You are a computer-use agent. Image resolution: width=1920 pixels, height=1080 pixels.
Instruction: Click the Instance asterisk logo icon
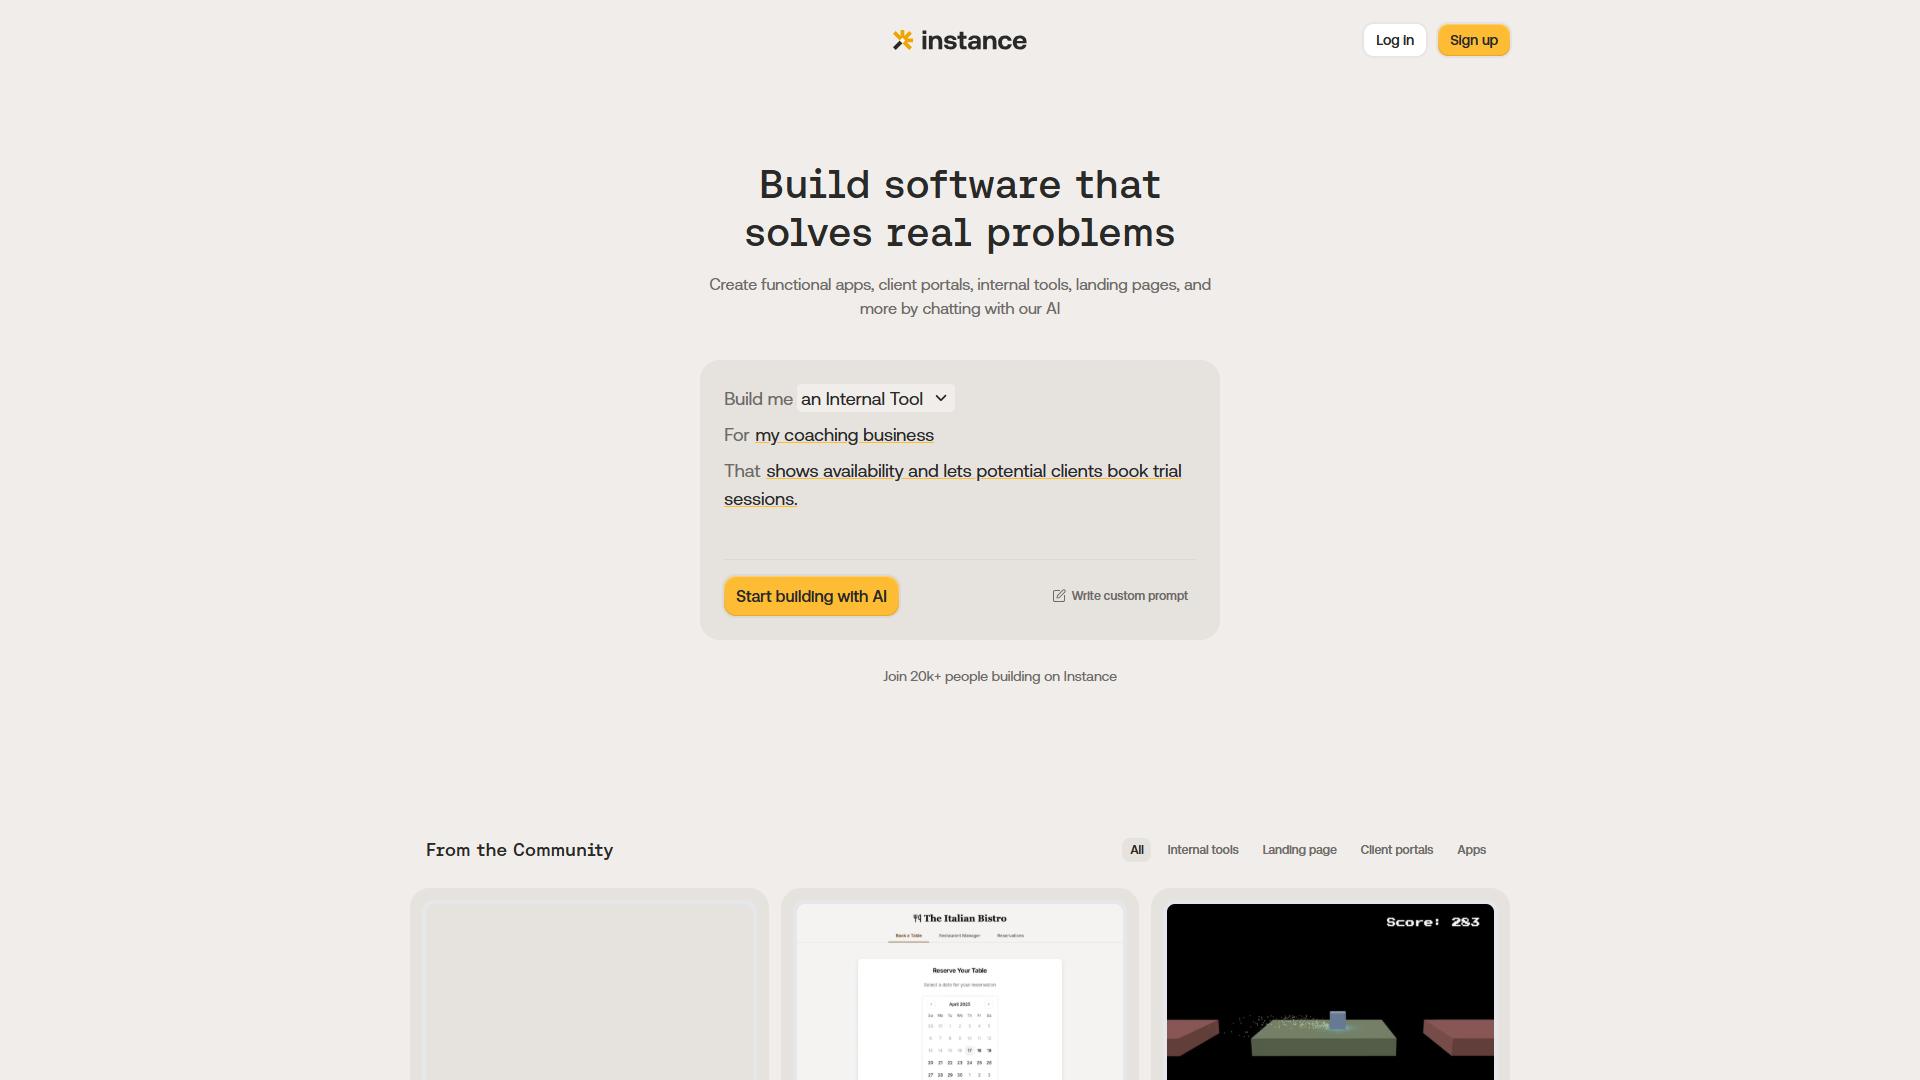(903, 40)
